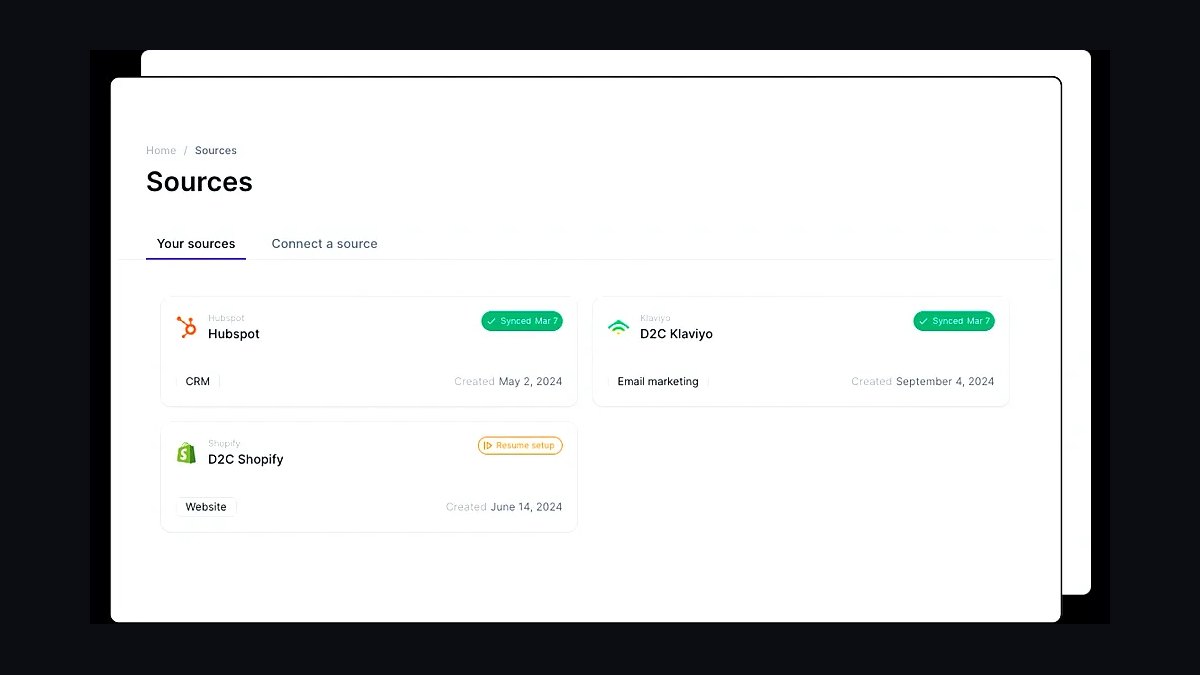
Task: Click the Synced Mar 7 badge on D2C Klaviyo
Action: [954, 321]
